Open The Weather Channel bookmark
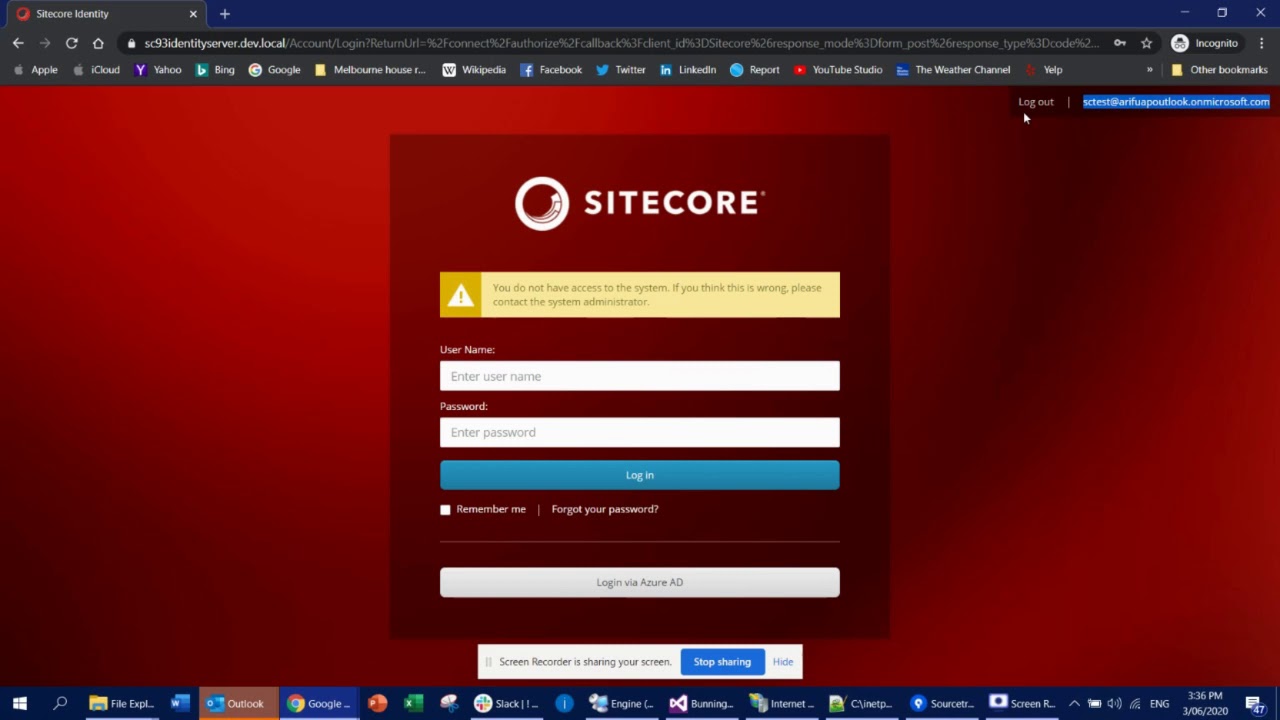The width and height of the screenshot is (1280, 720). pos(953,70)
